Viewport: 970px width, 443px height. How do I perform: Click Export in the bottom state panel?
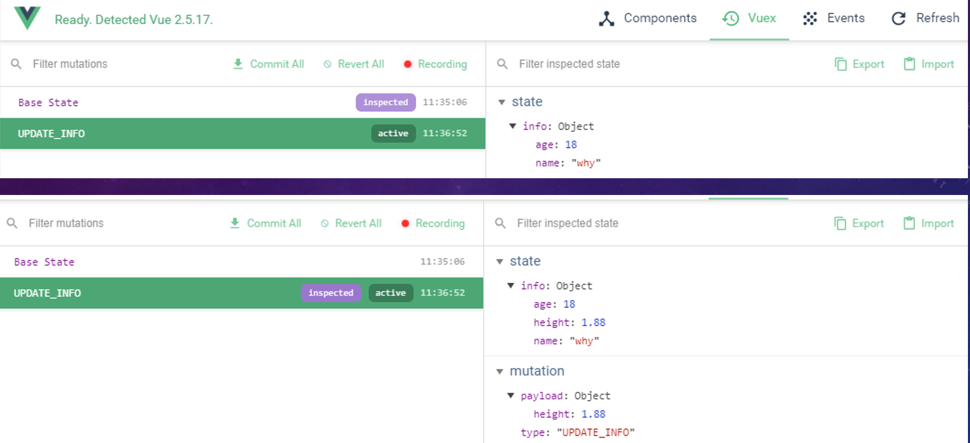click(859, 223)
